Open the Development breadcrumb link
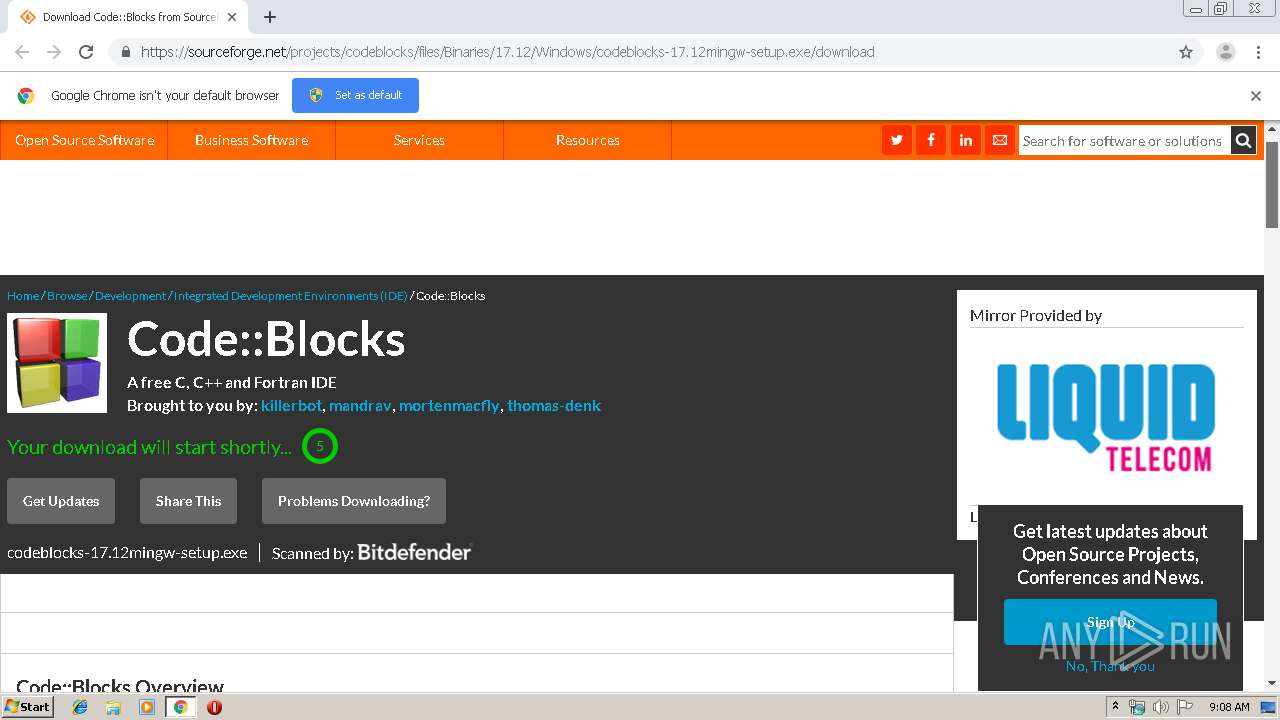 131,296
